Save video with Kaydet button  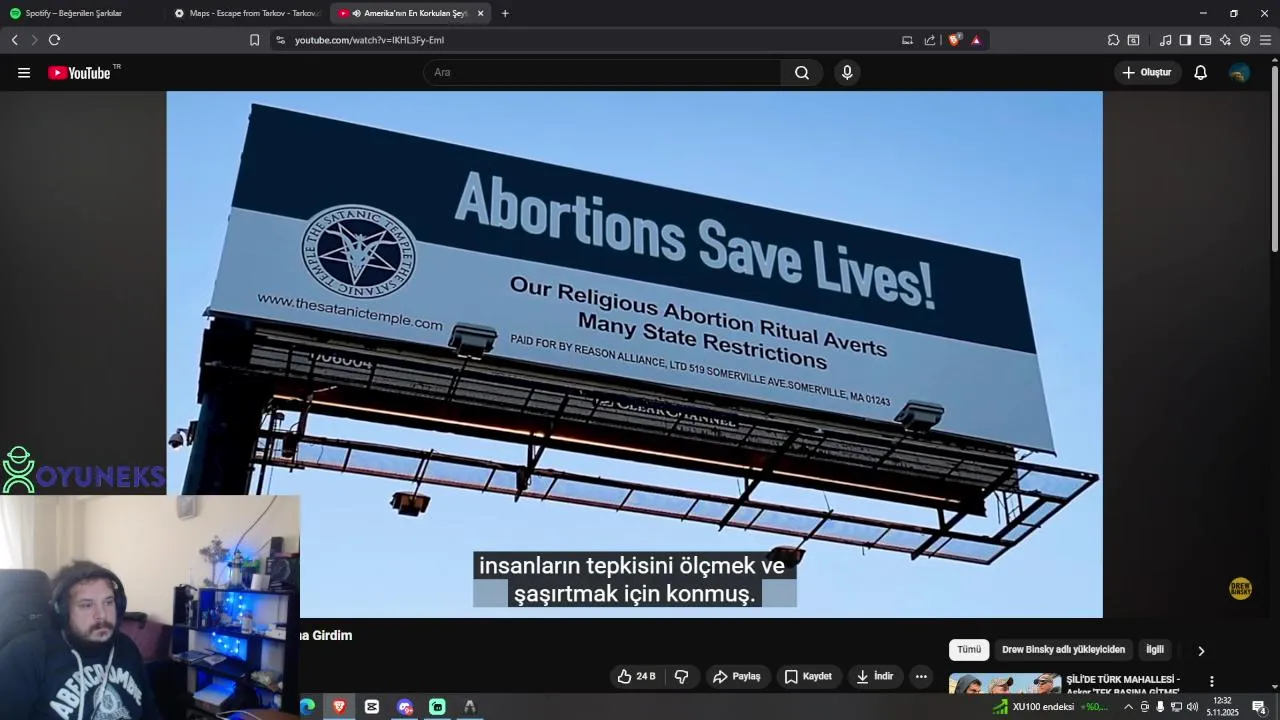(808, 677)
